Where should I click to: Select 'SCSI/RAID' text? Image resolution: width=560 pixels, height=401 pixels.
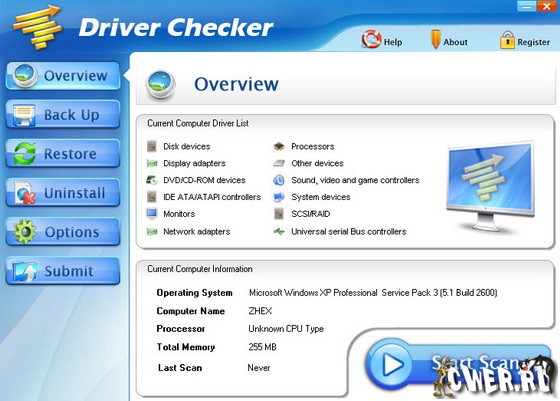[x=310, y=214]
